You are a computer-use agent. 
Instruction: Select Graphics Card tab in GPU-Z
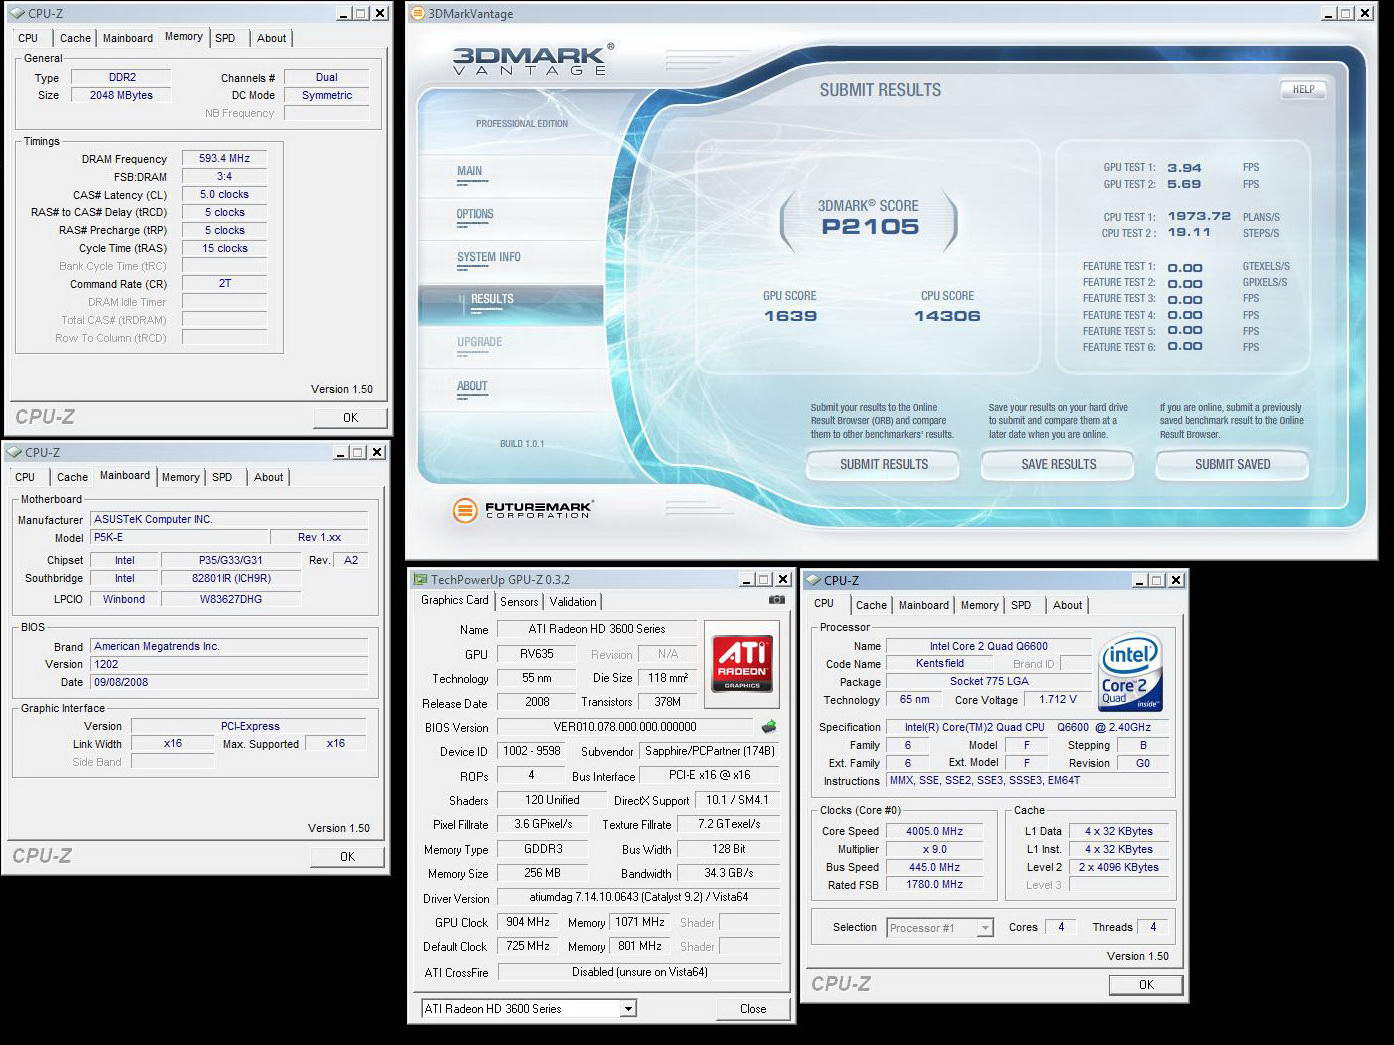(x=455, y=600)
